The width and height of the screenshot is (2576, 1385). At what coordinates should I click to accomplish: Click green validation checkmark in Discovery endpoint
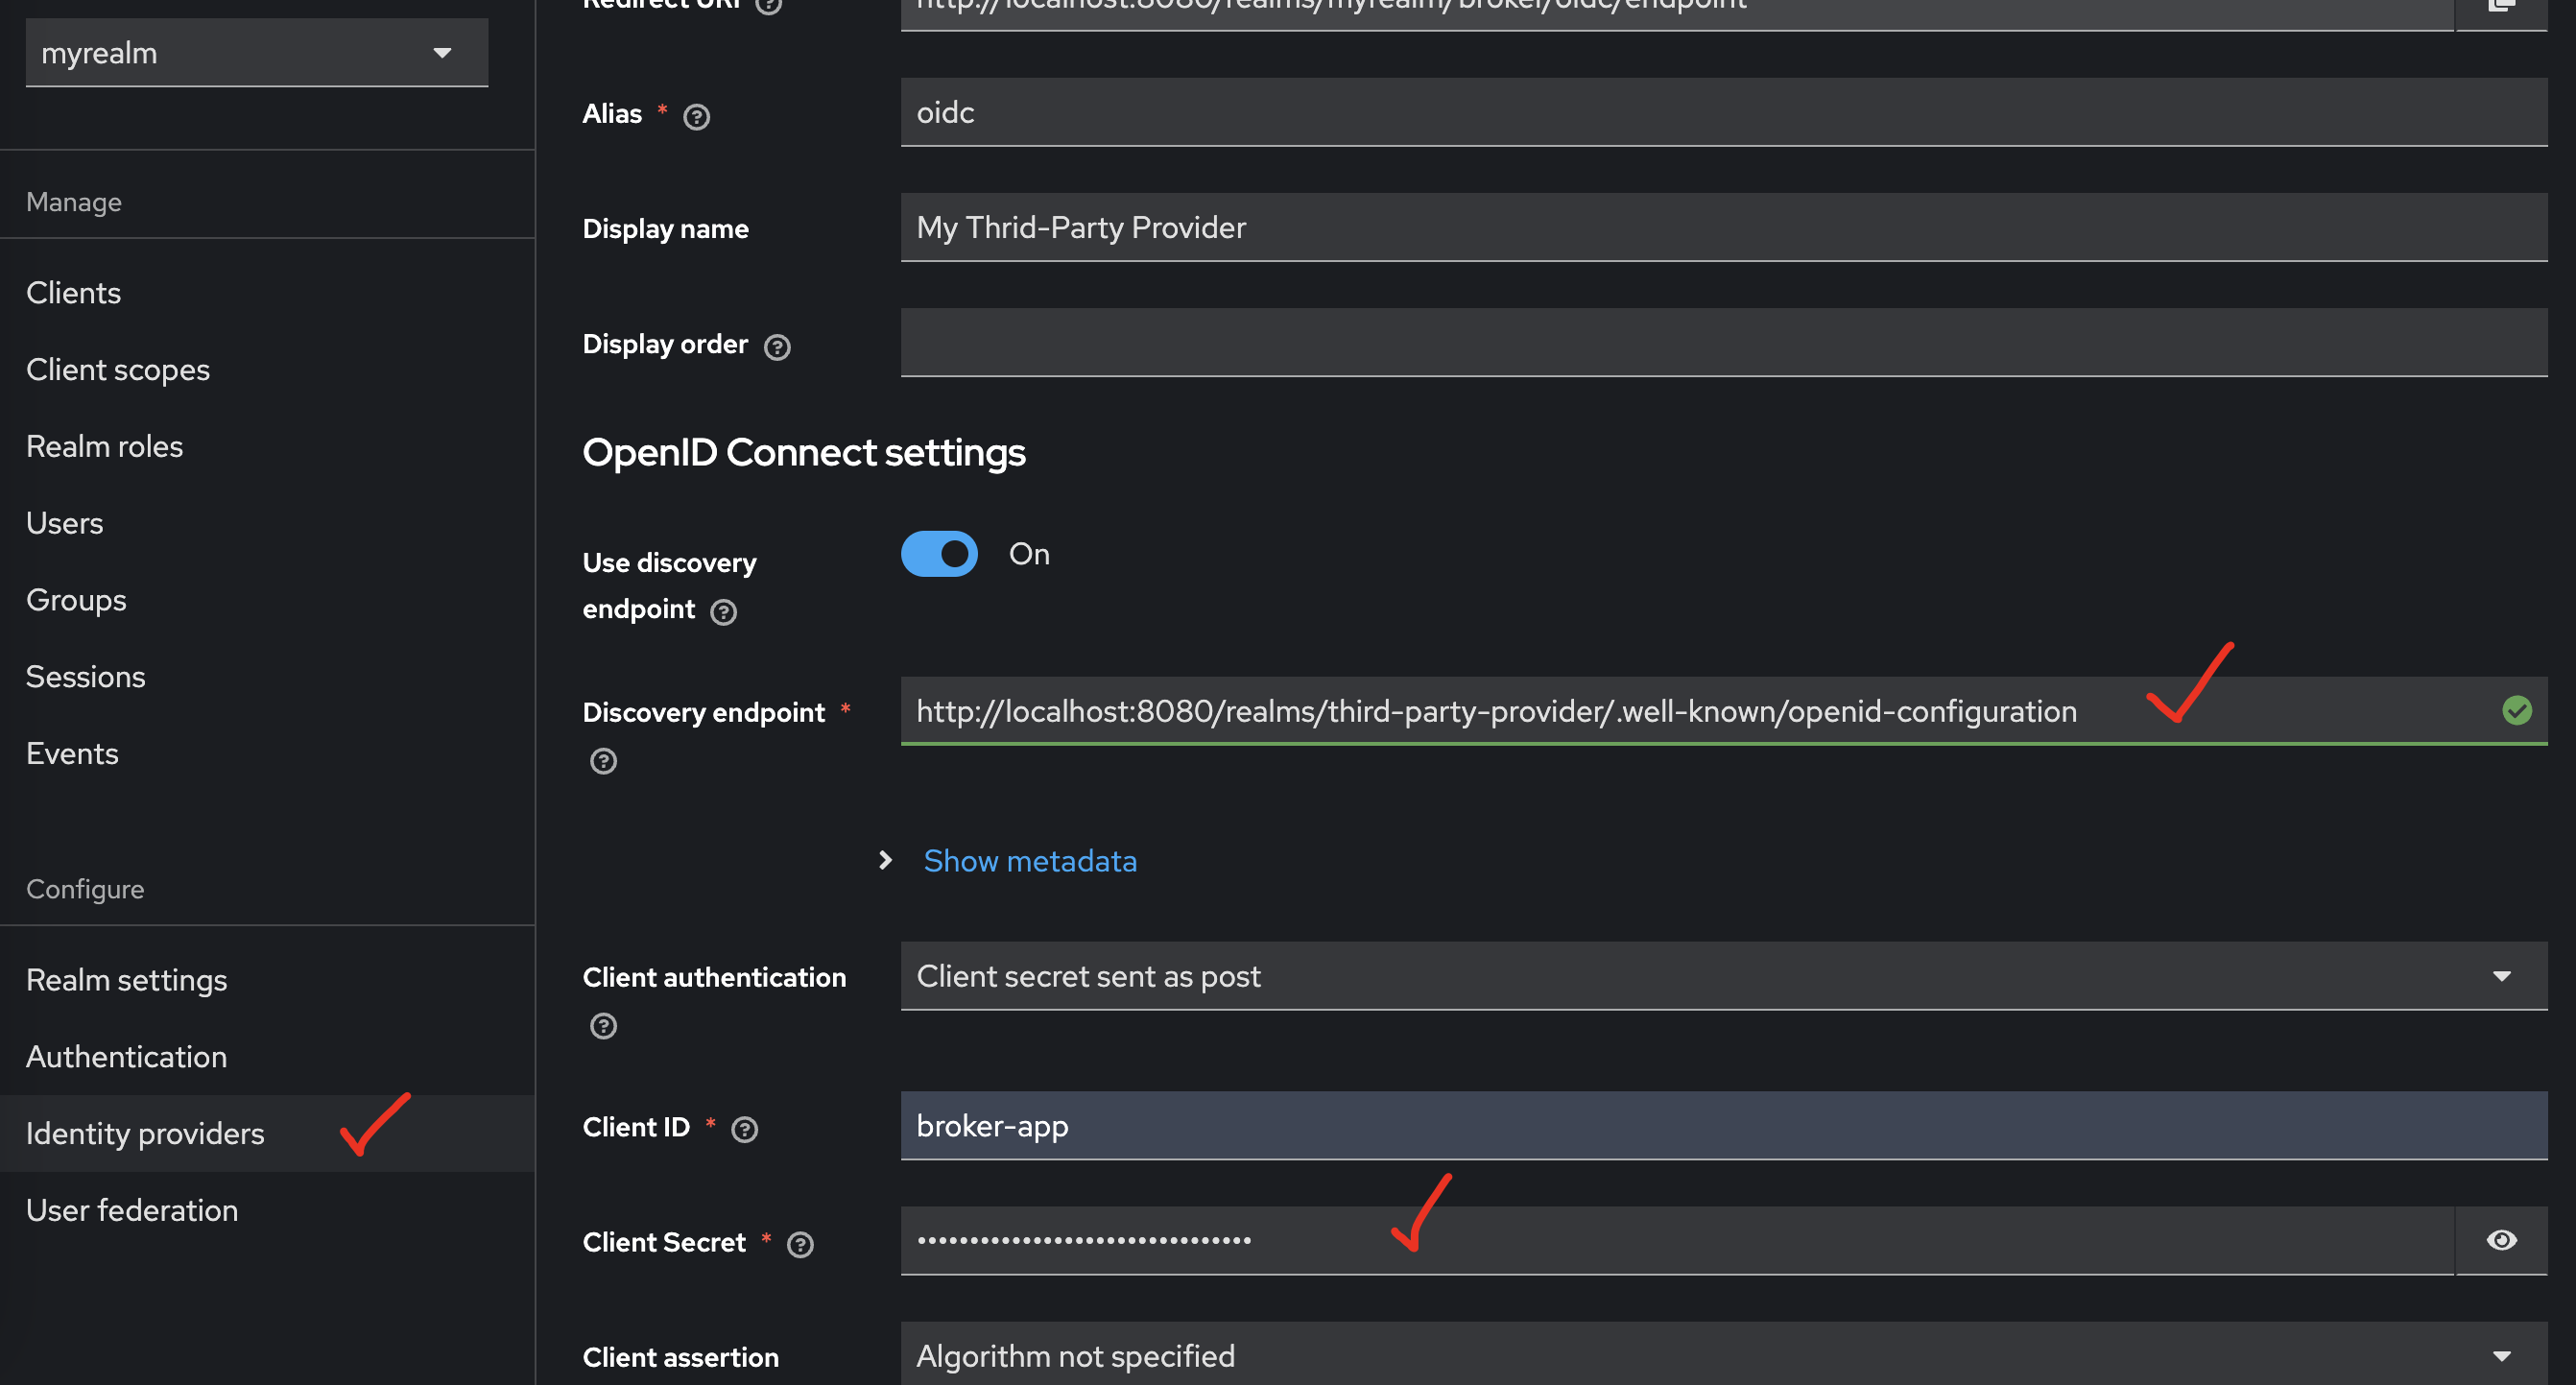2516,711
